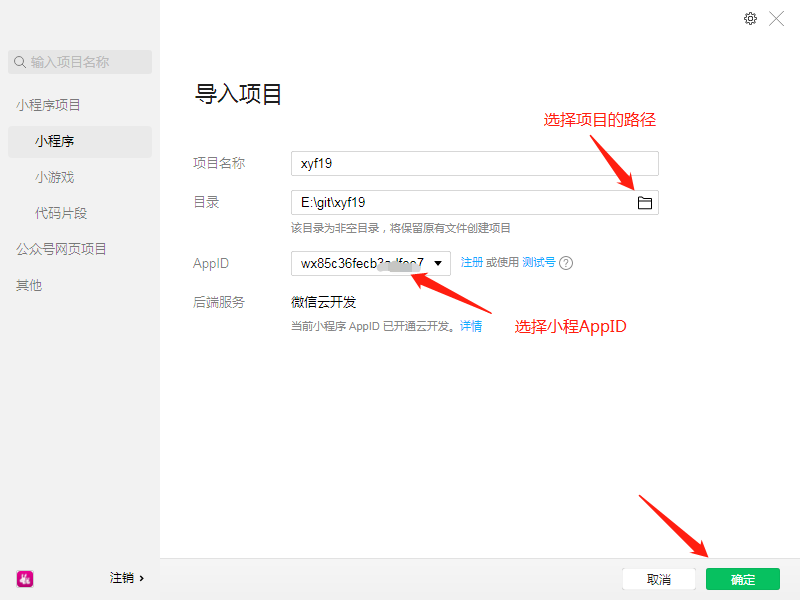Click the 取消 cancel button
Viewport: 800px width, 600px height.
[659, 579]
